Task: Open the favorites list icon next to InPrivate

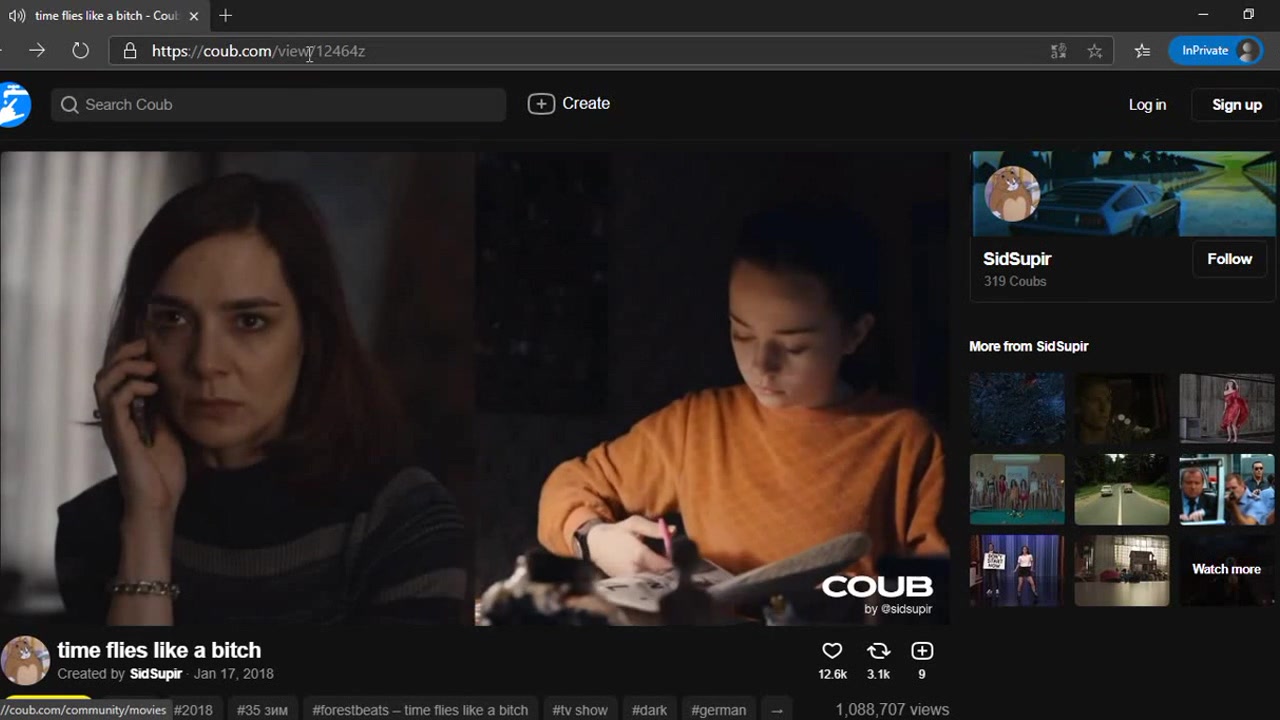Action: click(x=1142, y=51)
